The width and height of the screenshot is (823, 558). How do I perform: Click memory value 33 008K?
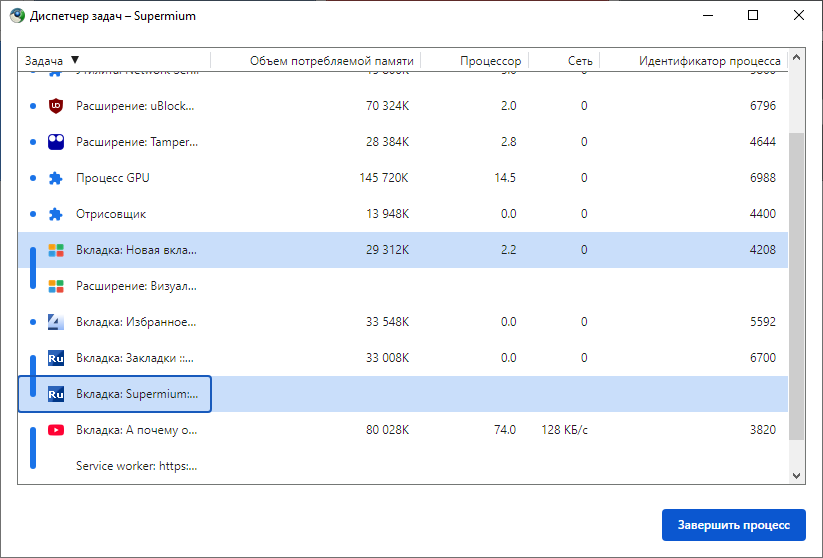(387, 358)
